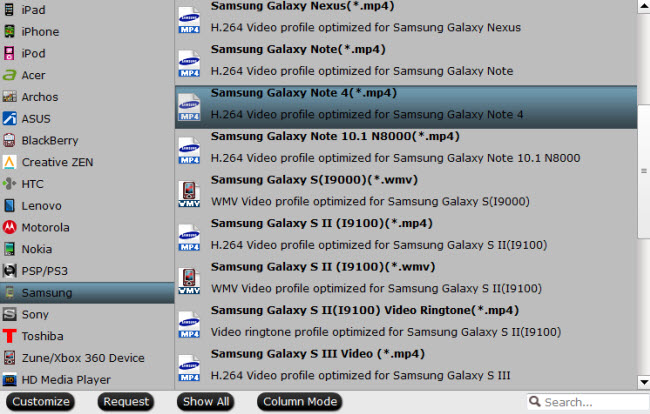Select Samsung Galaxy Note 4(*.mp4) profile
Image resolution: width=650 pixels, height=414 pixels.
click(x=406, y=107)
